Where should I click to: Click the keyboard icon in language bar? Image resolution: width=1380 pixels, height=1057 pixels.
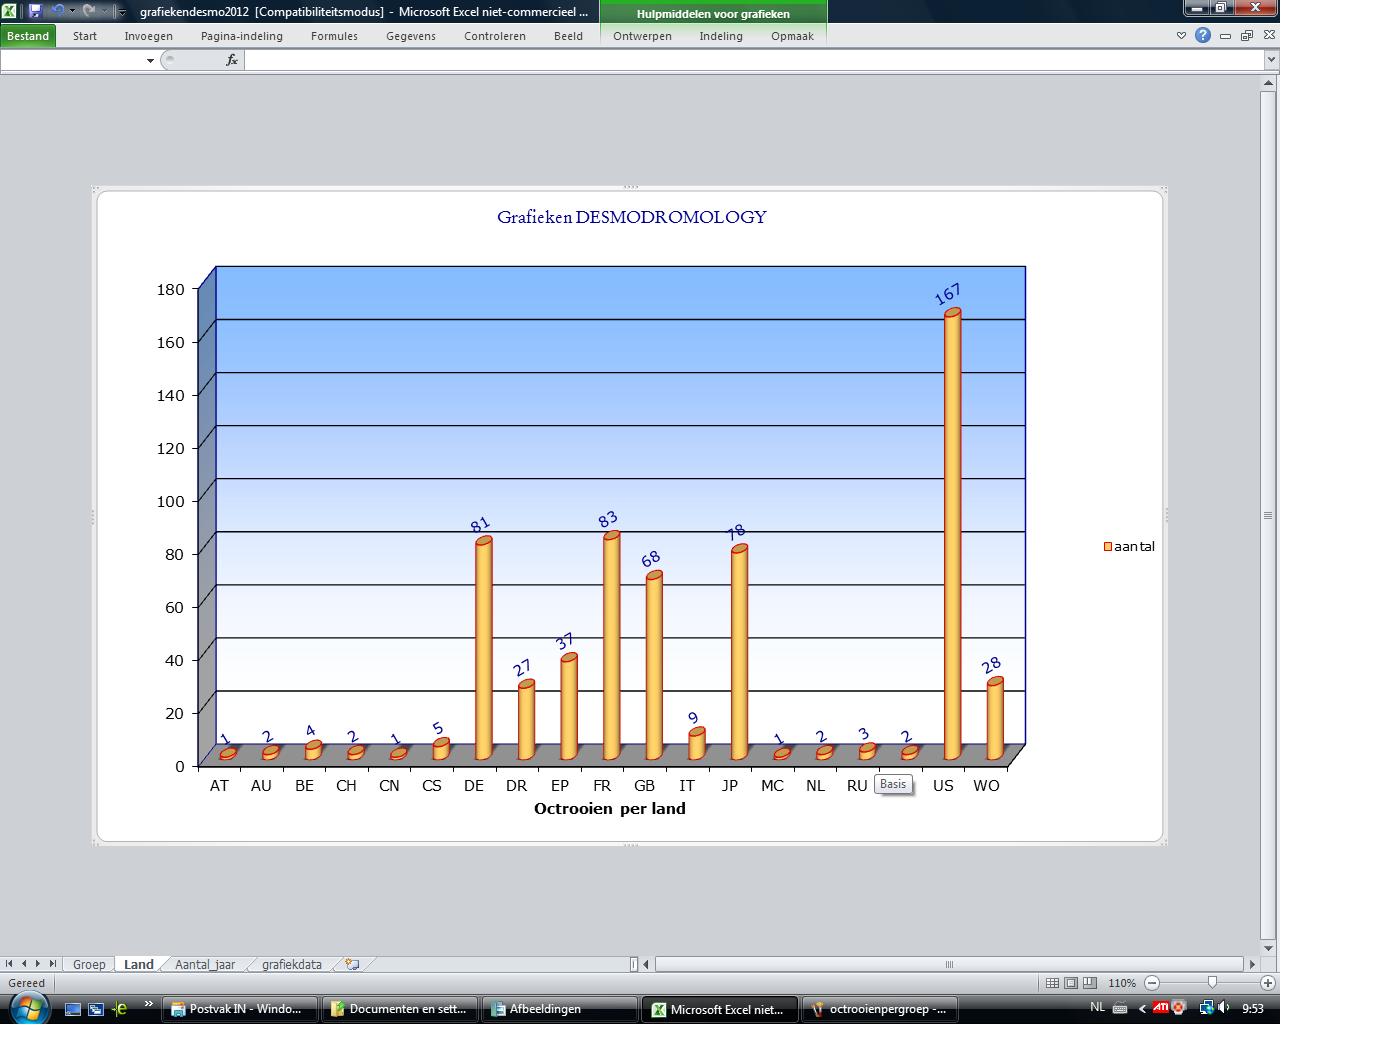pyautogui.click(x=1120, y=1008)
